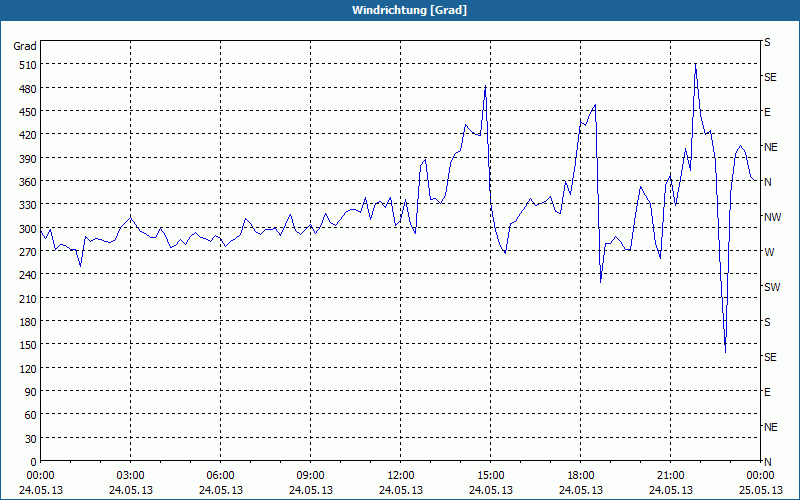The width and height of the screenshot is (800, 500).
Task: Select the E compass label beside the 450 gridline
Action: point(767,112)
